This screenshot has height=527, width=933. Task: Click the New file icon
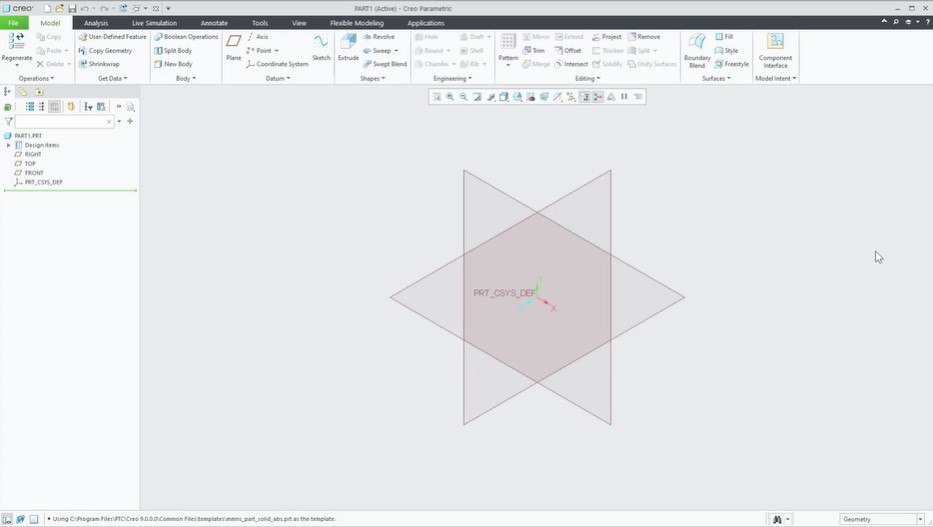[x=47, y=8]
